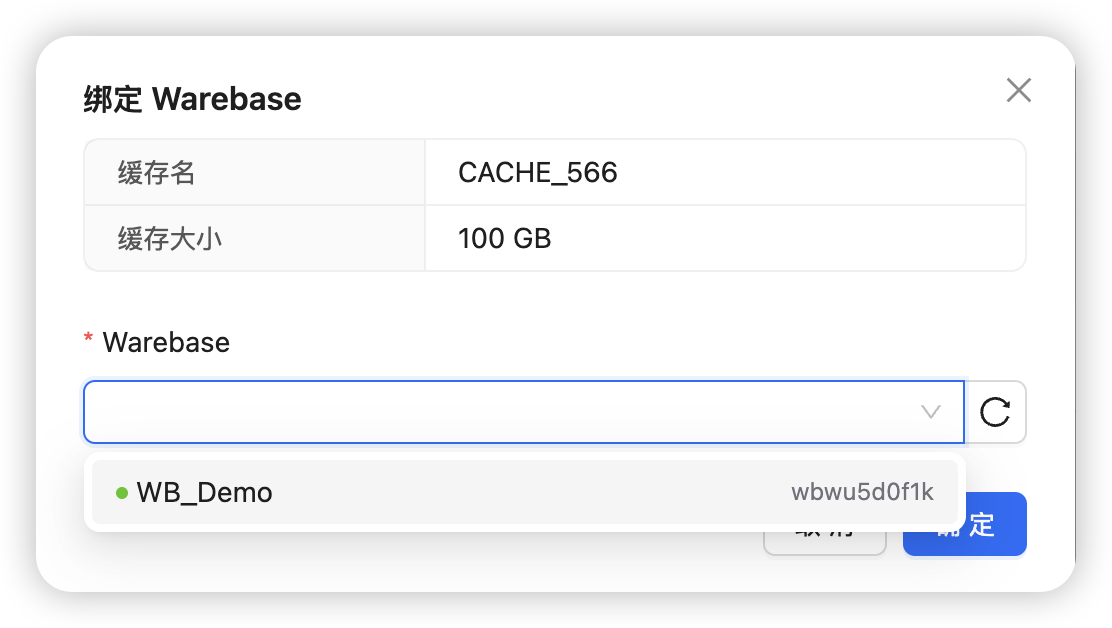Click the refresh Warebase list icon
Viewport: 1112px width, 628px height.
(x=995, y=412)
